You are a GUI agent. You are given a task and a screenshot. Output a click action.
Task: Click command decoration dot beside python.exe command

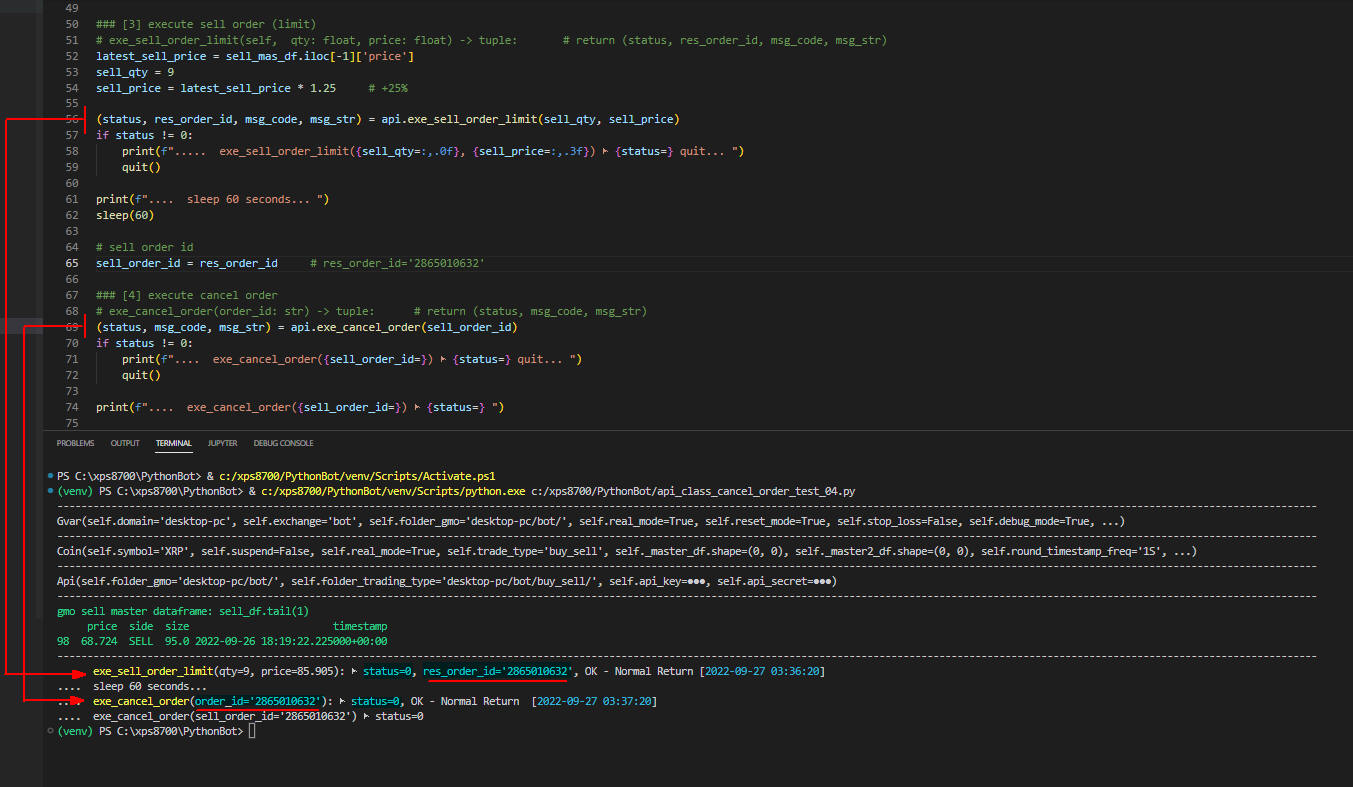click(x=51, y=492)
